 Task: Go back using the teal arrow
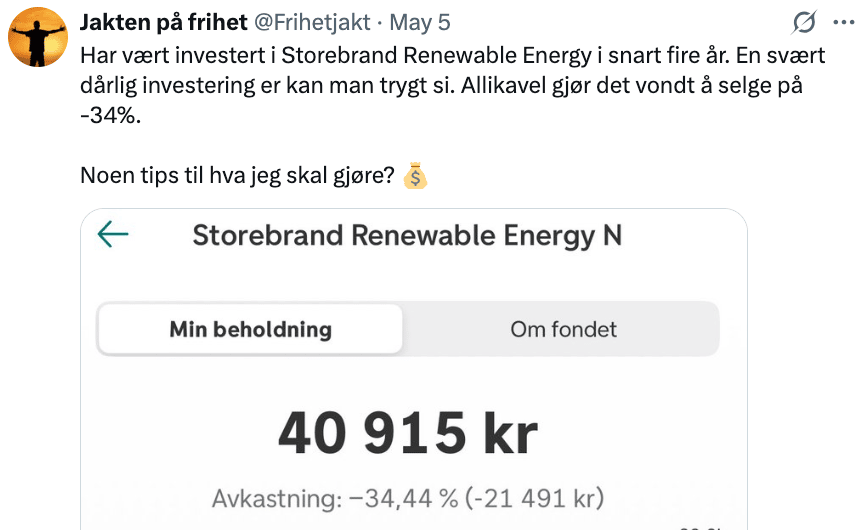tap(113, 234)
